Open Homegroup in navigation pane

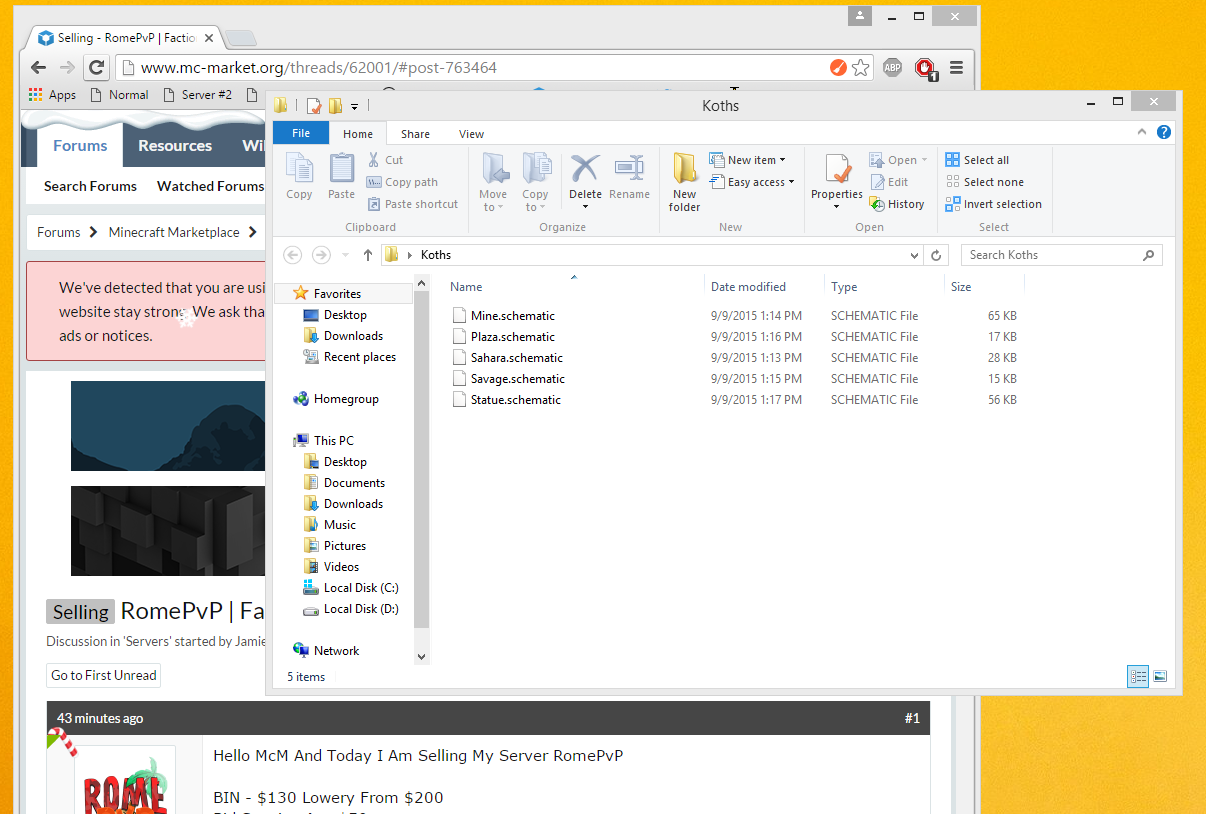pos(336,399)
